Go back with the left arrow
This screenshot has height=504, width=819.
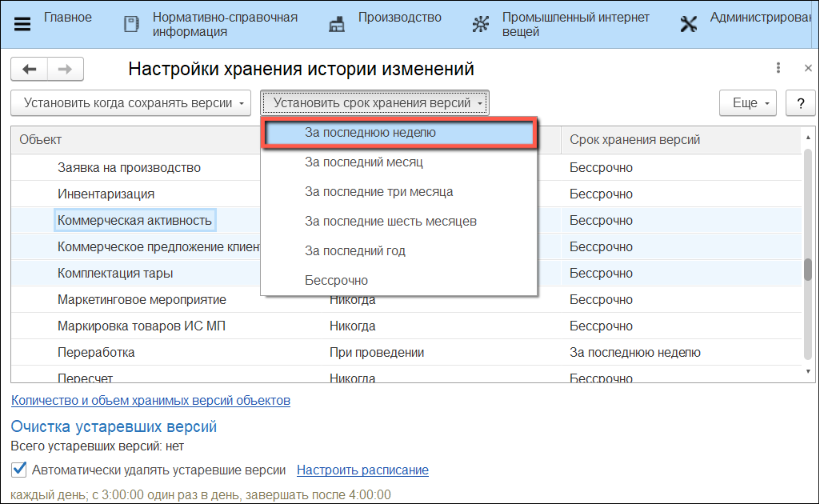pyautogui.click(x=29, y=69)
